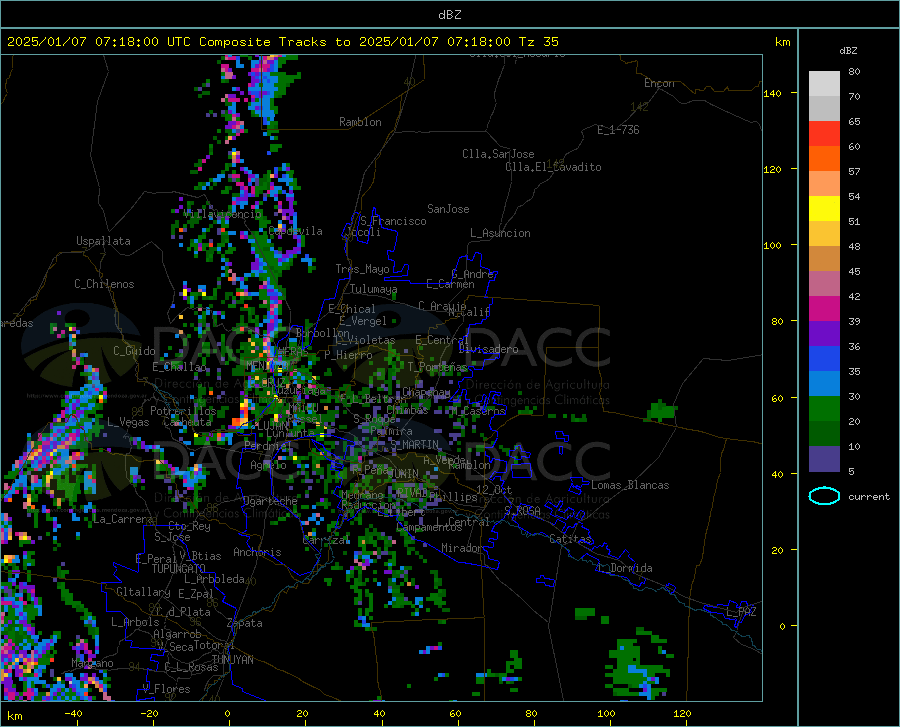The height and width of the screenshot is (727, 900).
Task: Click the Catitas place label
Action: coord(571,539)
